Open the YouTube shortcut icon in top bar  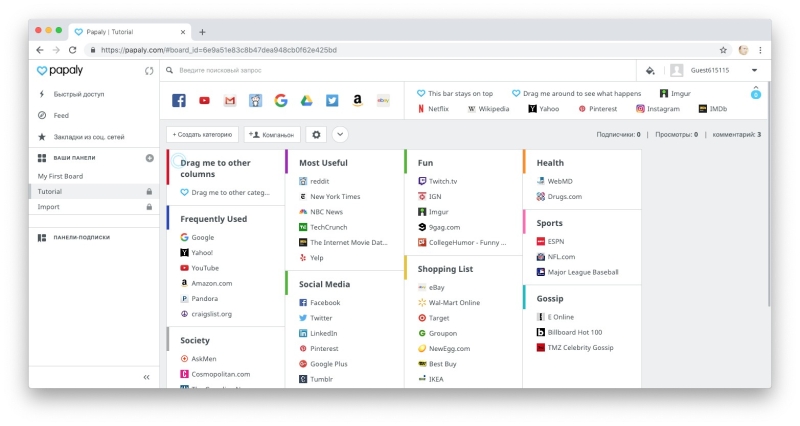(x=204, y=101)
